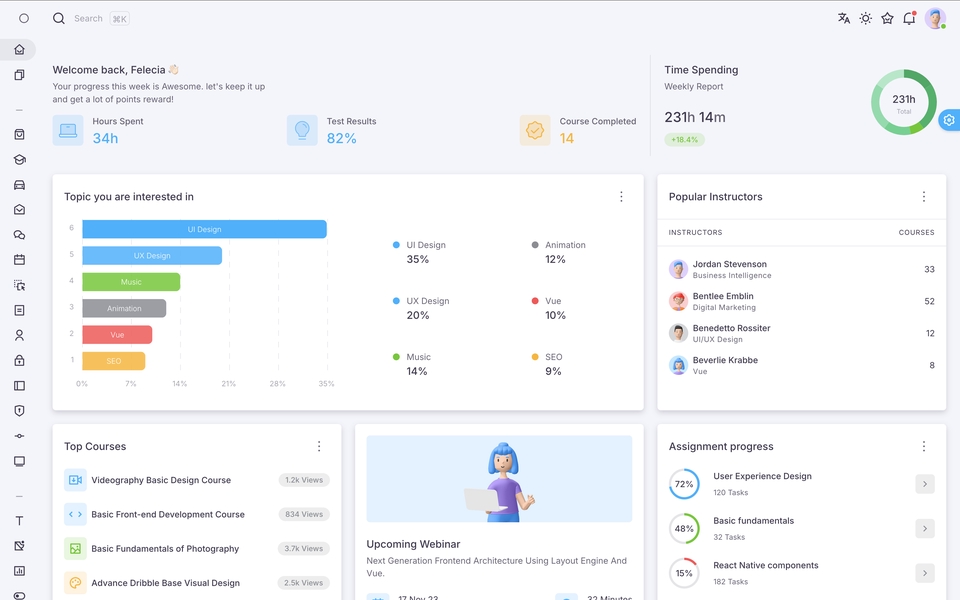Viewport: 960px width, 600px height.
Task: Open the toggle-switch icon at the sidebar bottom
Action: coord(19,595)
